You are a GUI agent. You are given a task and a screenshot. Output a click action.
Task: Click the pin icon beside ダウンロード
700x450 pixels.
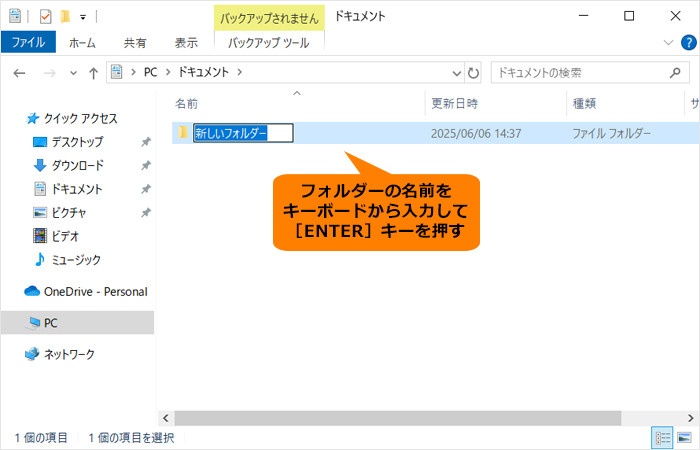(146, 166)
